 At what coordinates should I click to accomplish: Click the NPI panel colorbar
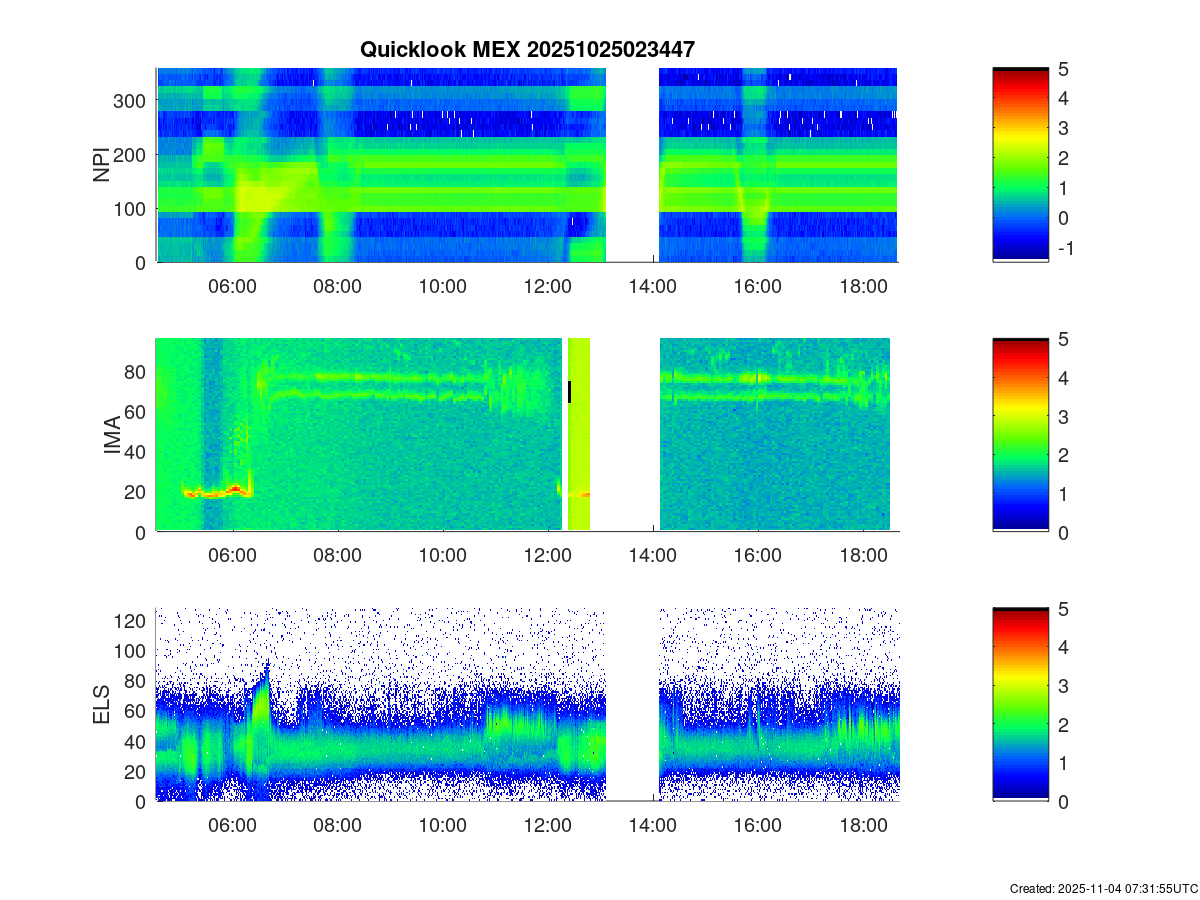coord(1020,165)
